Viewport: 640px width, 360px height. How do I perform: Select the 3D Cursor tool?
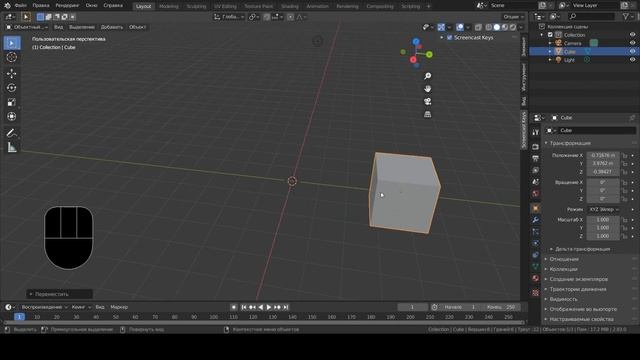12,57
